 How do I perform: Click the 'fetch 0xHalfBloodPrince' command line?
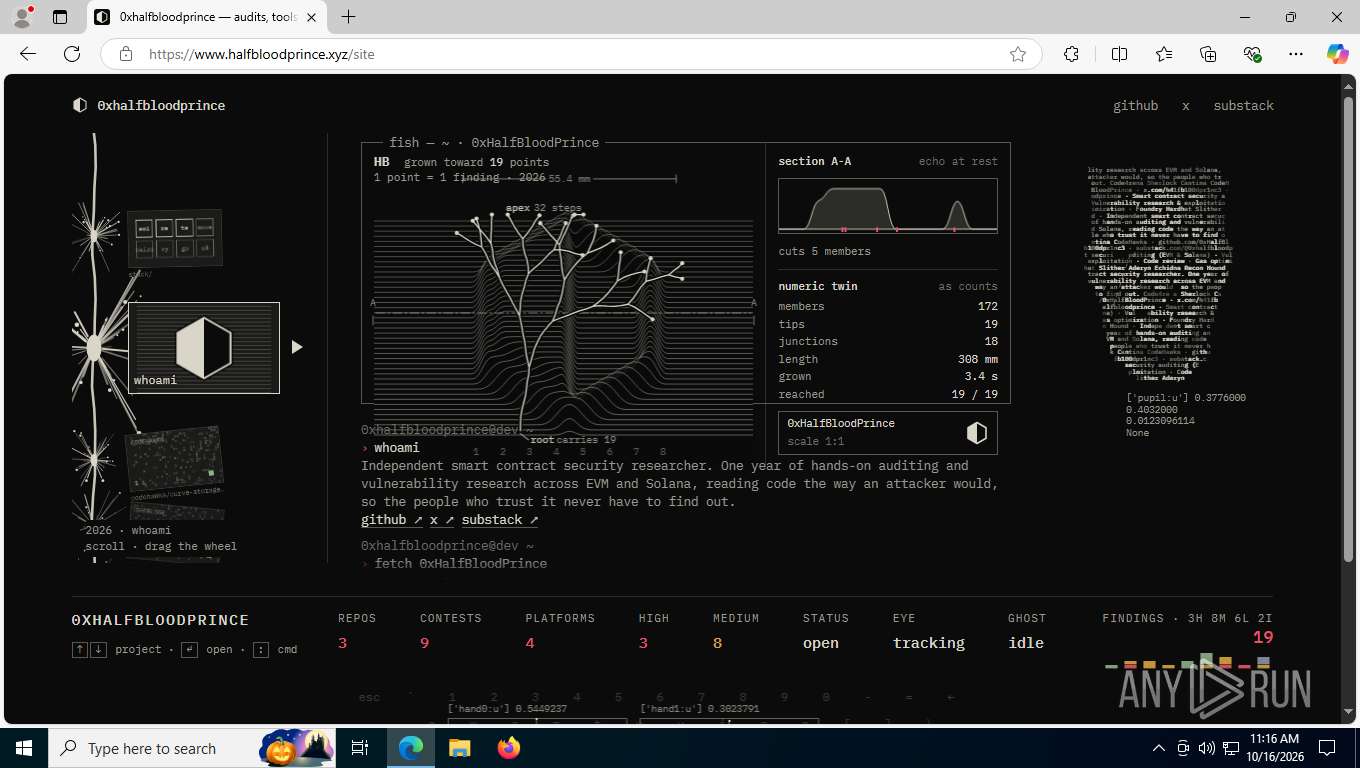[461, 564]
